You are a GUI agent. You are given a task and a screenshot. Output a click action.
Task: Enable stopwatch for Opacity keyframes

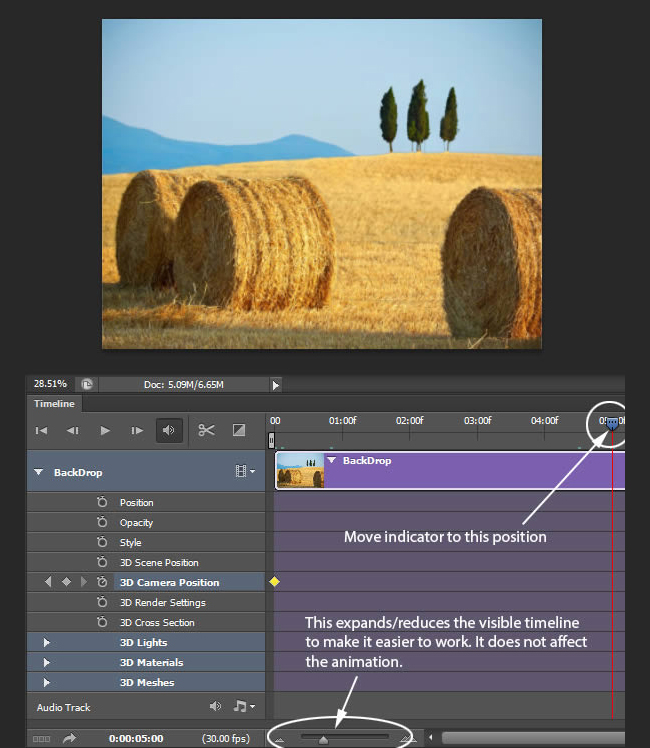[x=101, y=523]
